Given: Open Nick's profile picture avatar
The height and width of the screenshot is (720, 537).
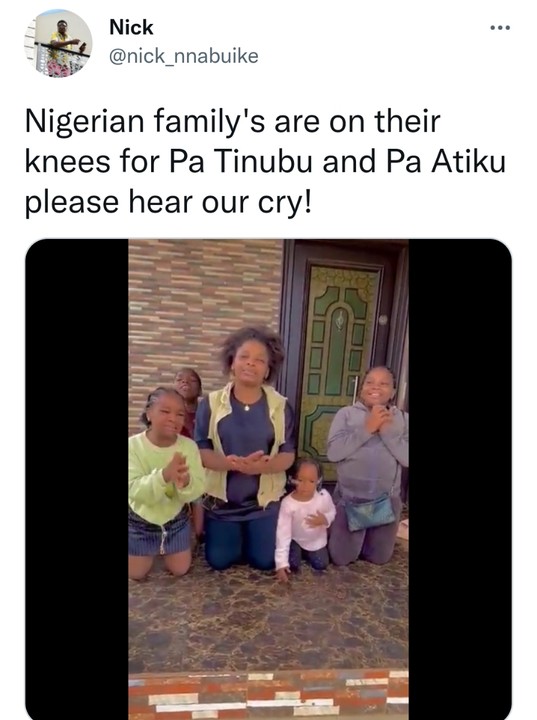Looking at the screenshot, I should pyautogui.click(x=58, y=43).
